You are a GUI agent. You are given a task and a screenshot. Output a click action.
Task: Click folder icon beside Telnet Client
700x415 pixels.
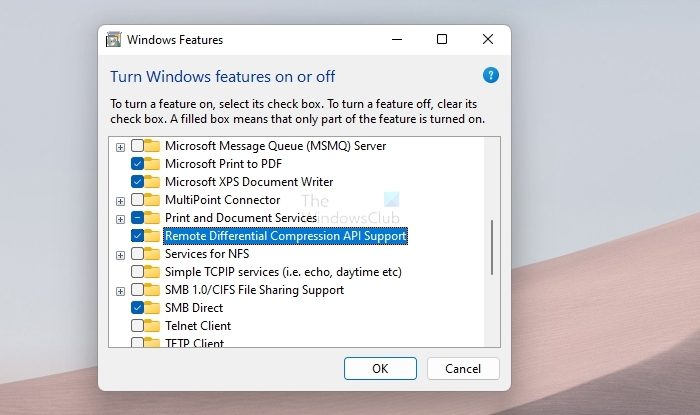click(152, 326)
